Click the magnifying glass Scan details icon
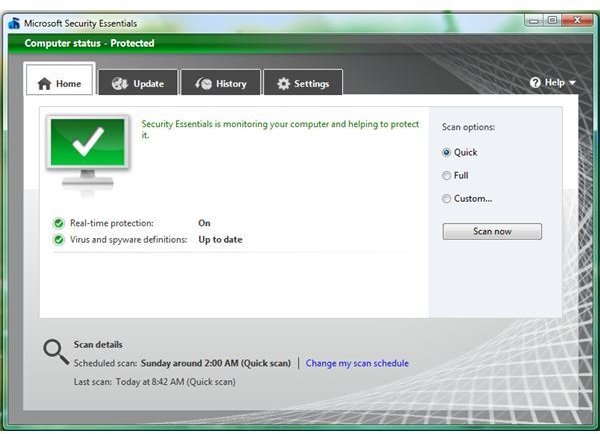 pos(56,352)
